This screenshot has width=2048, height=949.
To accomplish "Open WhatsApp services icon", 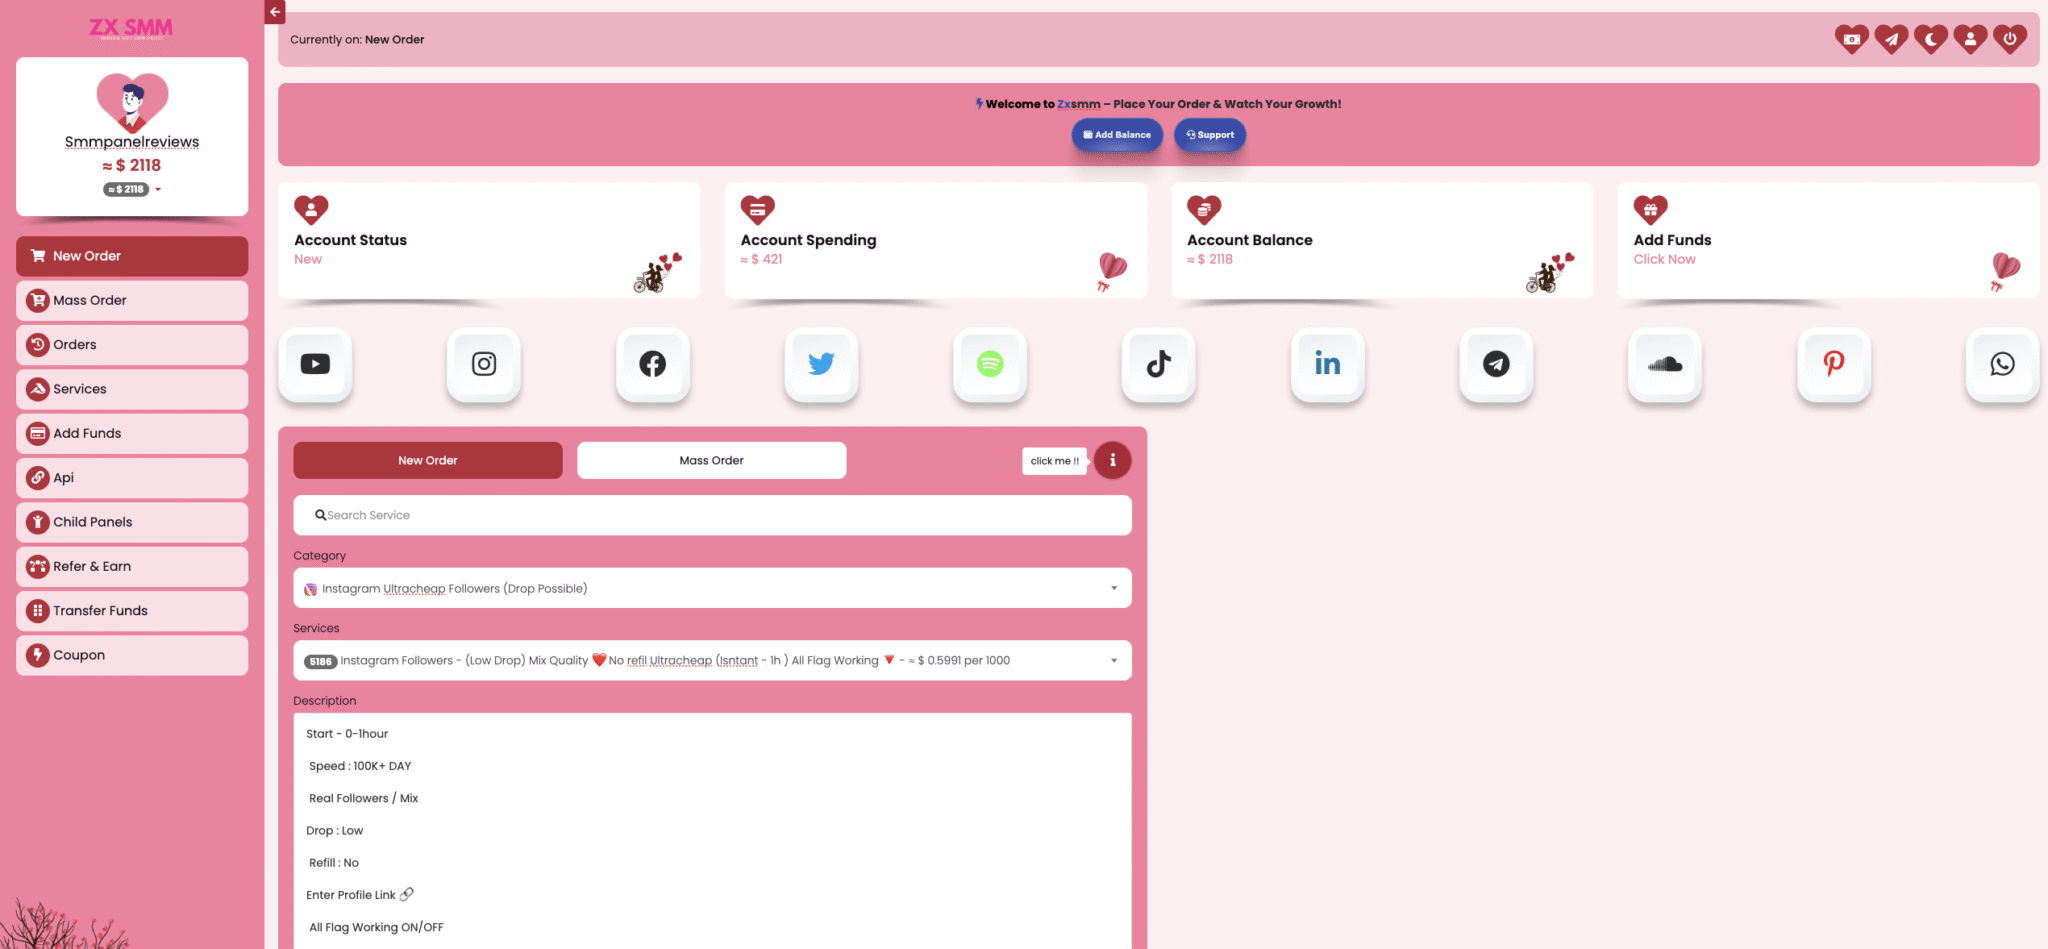I will pyautogui.click(x=2002, y=364).
